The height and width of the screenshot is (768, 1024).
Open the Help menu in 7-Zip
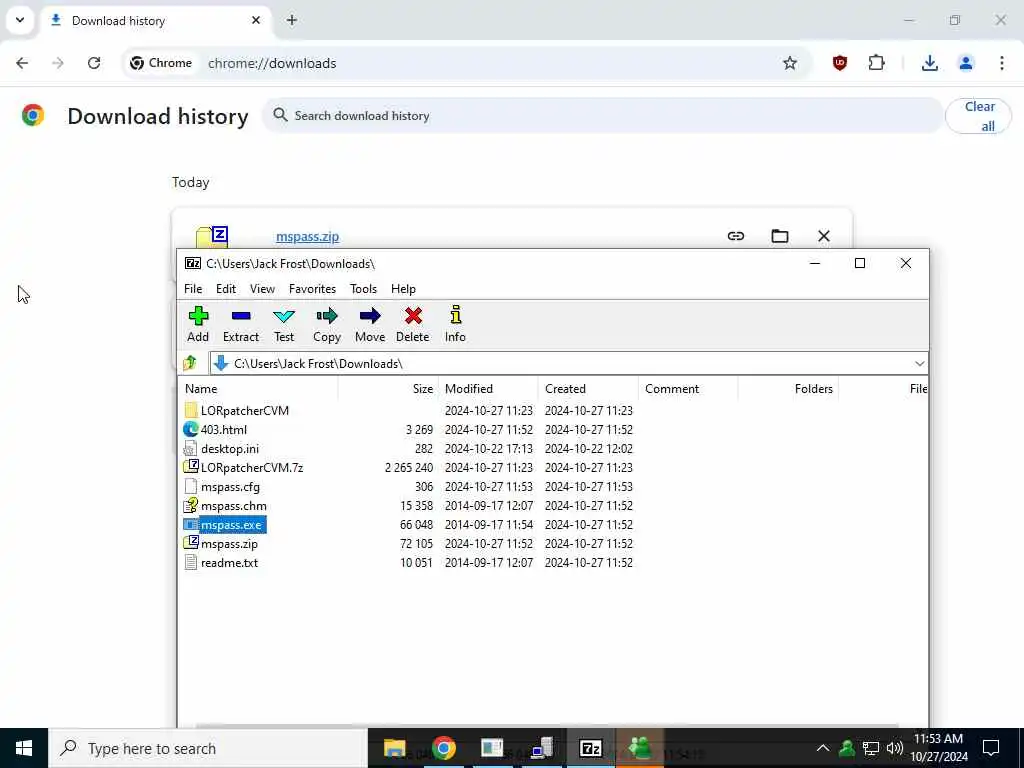pyautogui.click(x=403, y=289)
